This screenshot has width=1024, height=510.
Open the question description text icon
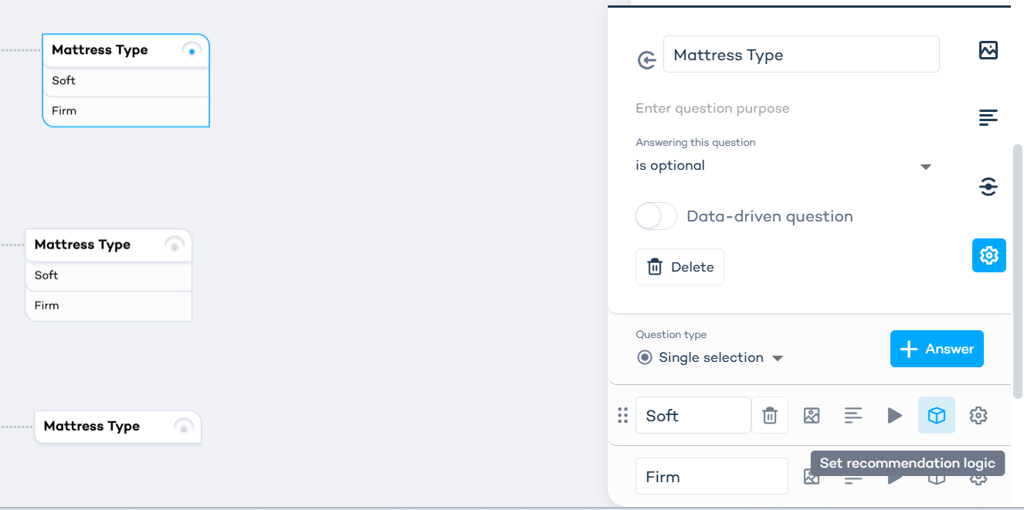988,118
